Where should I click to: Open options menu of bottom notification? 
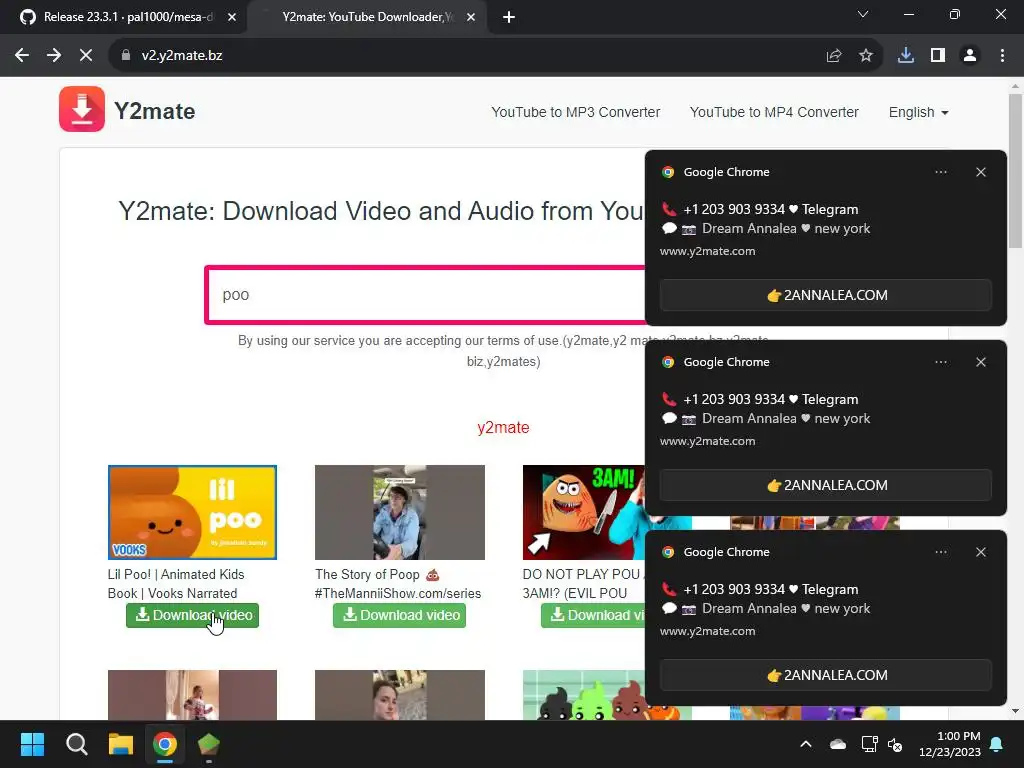(940, 552)
